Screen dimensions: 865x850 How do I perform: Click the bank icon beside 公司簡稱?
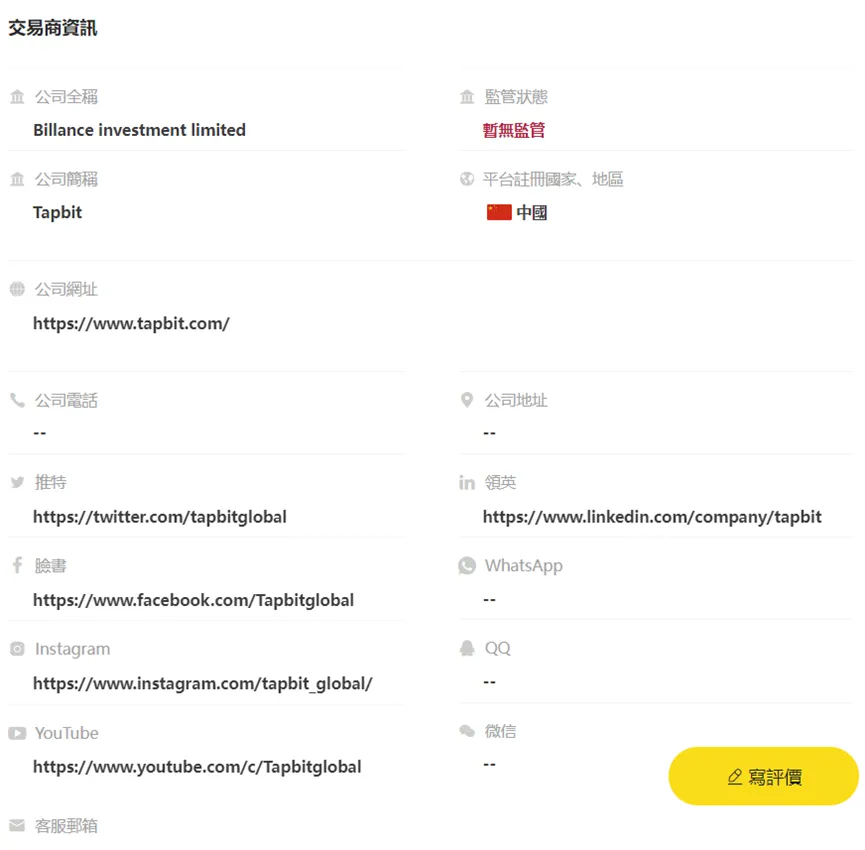[x=17, y=179]
